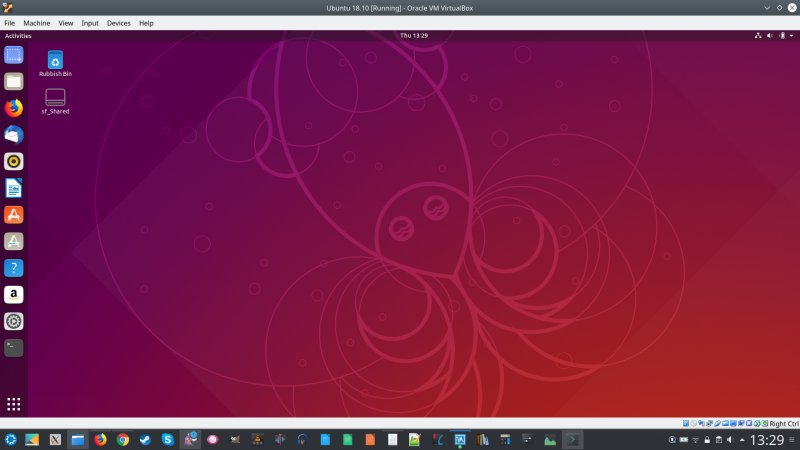800x450 pixels.
Task: Select the sf_Shared desktop icon
Action: [55, 101]
